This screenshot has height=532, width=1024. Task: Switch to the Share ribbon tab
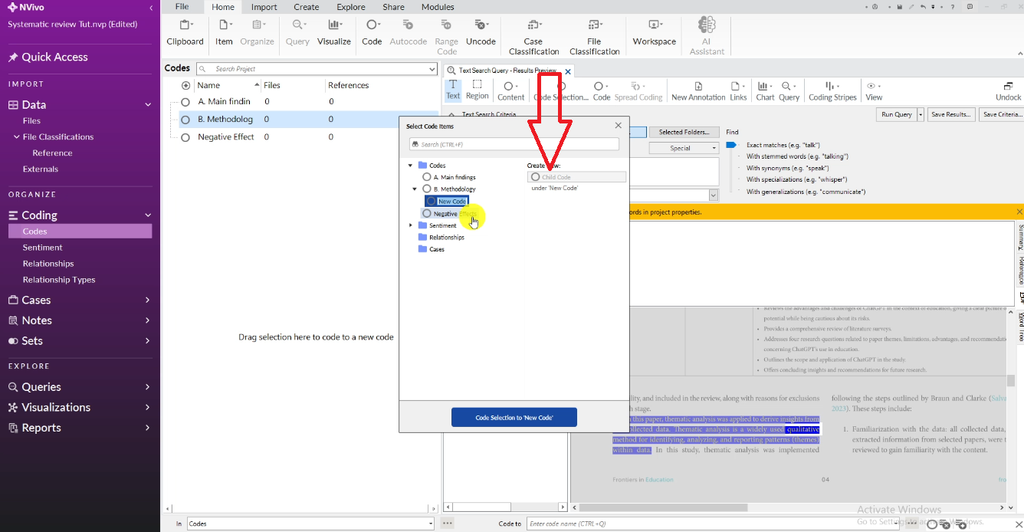pyautogui.click(x=393, y=7)
